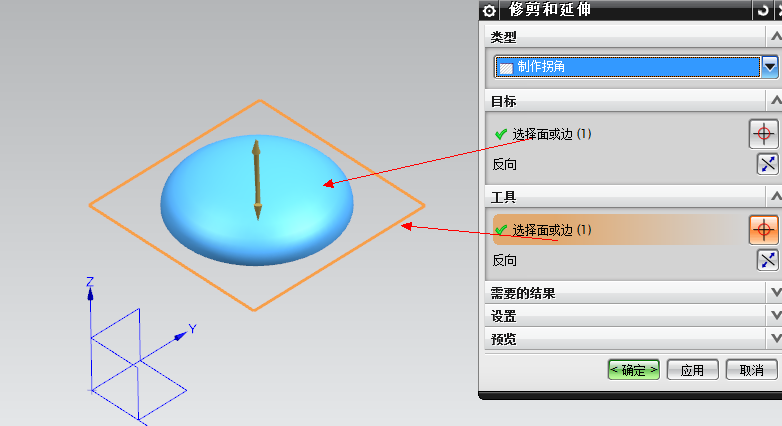
Task: Click the 应用 button
Action: (x=692, y=370)
